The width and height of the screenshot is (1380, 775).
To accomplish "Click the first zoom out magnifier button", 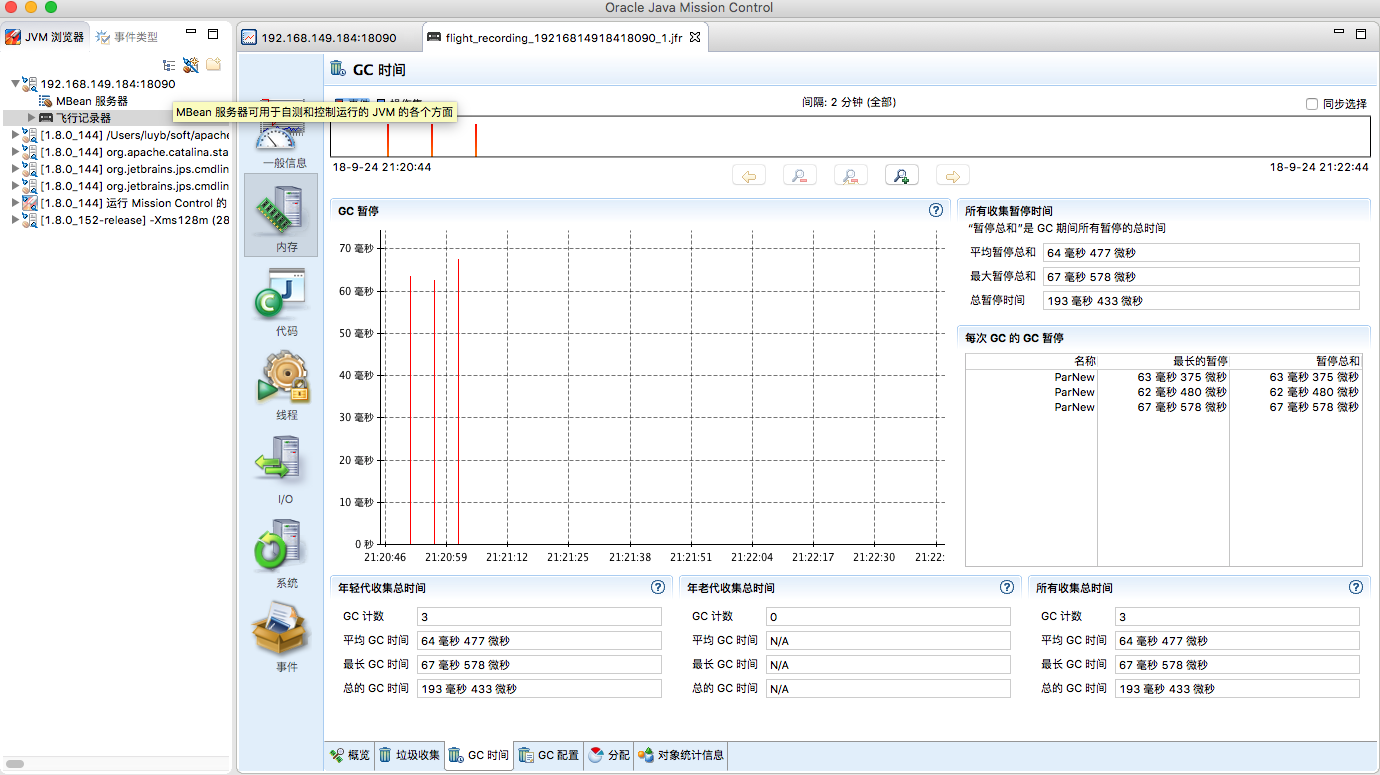I will pyautogui.click(x=800, y=176).
